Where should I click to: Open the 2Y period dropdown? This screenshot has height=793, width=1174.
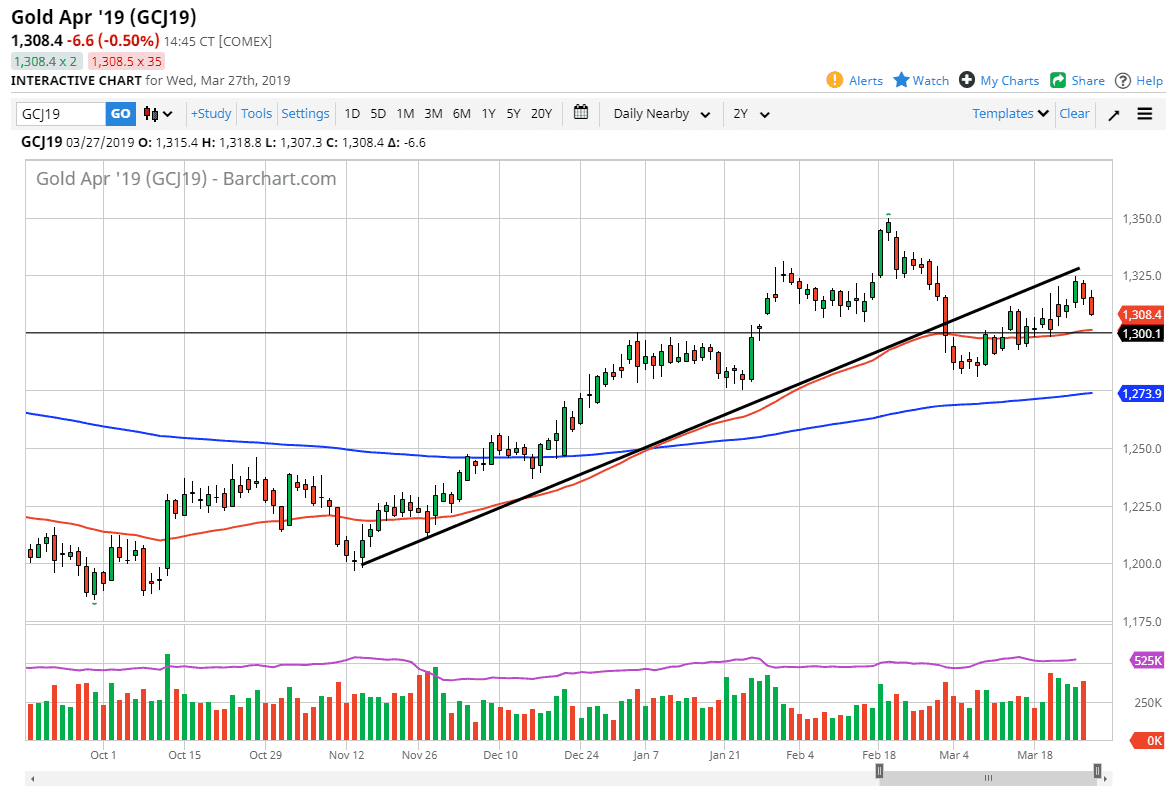tap(751, 114)
